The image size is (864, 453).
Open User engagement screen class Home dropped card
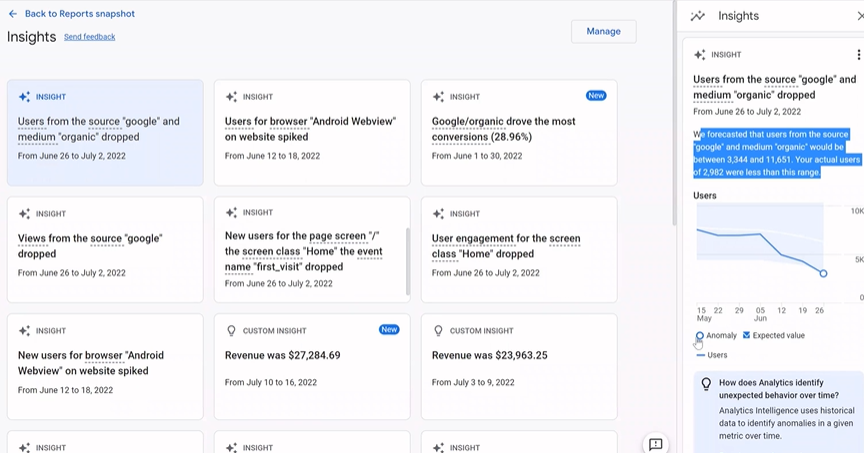pos(519,250)
